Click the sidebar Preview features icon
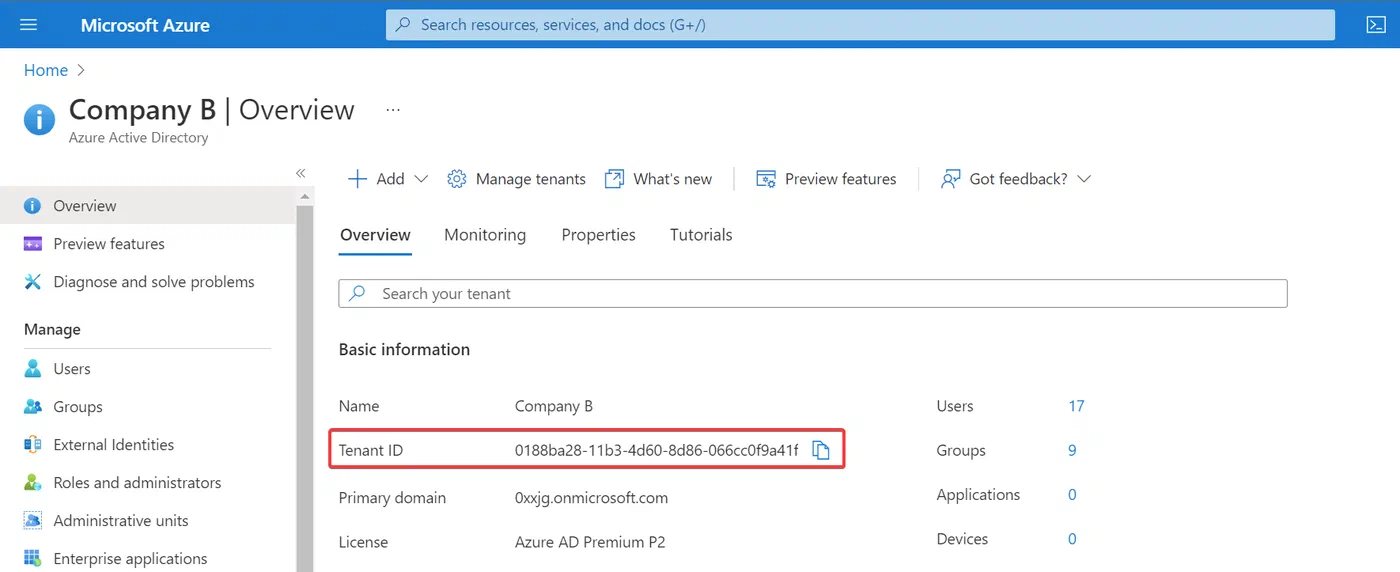Image resolution: width=1400 pixels, height=572 pixels. click(33, 243)
